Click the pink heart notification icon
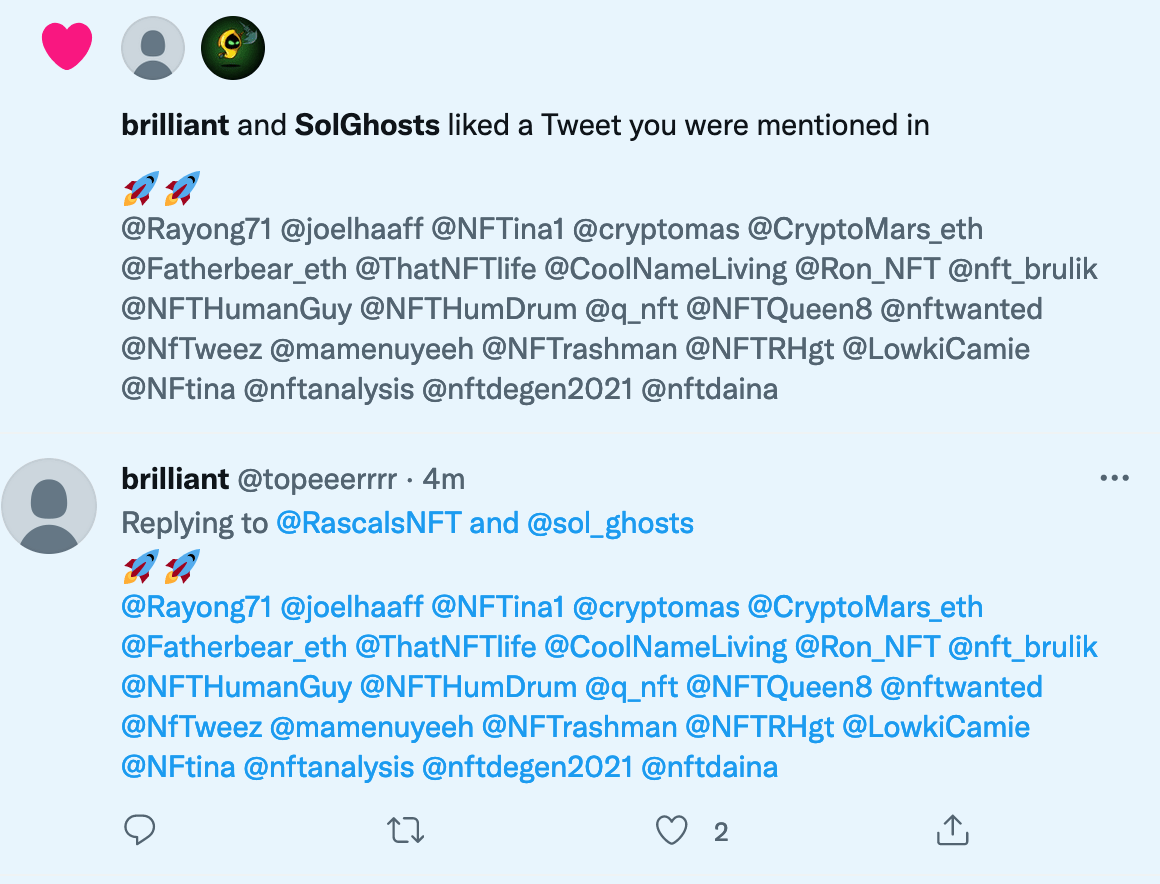 [x=67, y=47]
